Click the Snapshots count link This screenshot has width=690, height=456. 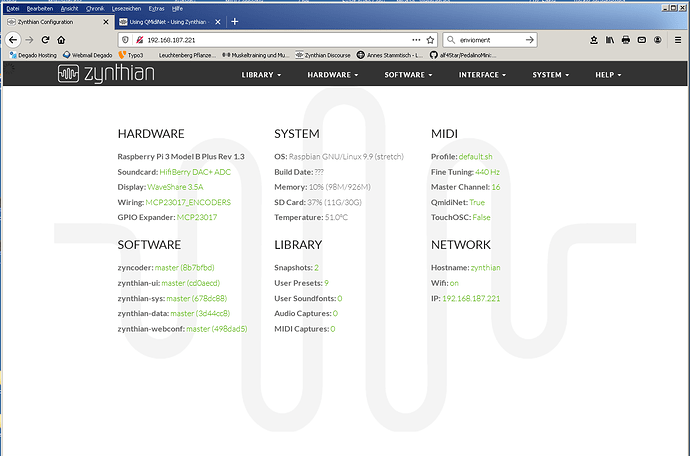pyautogui.click(x=316, y=268)
